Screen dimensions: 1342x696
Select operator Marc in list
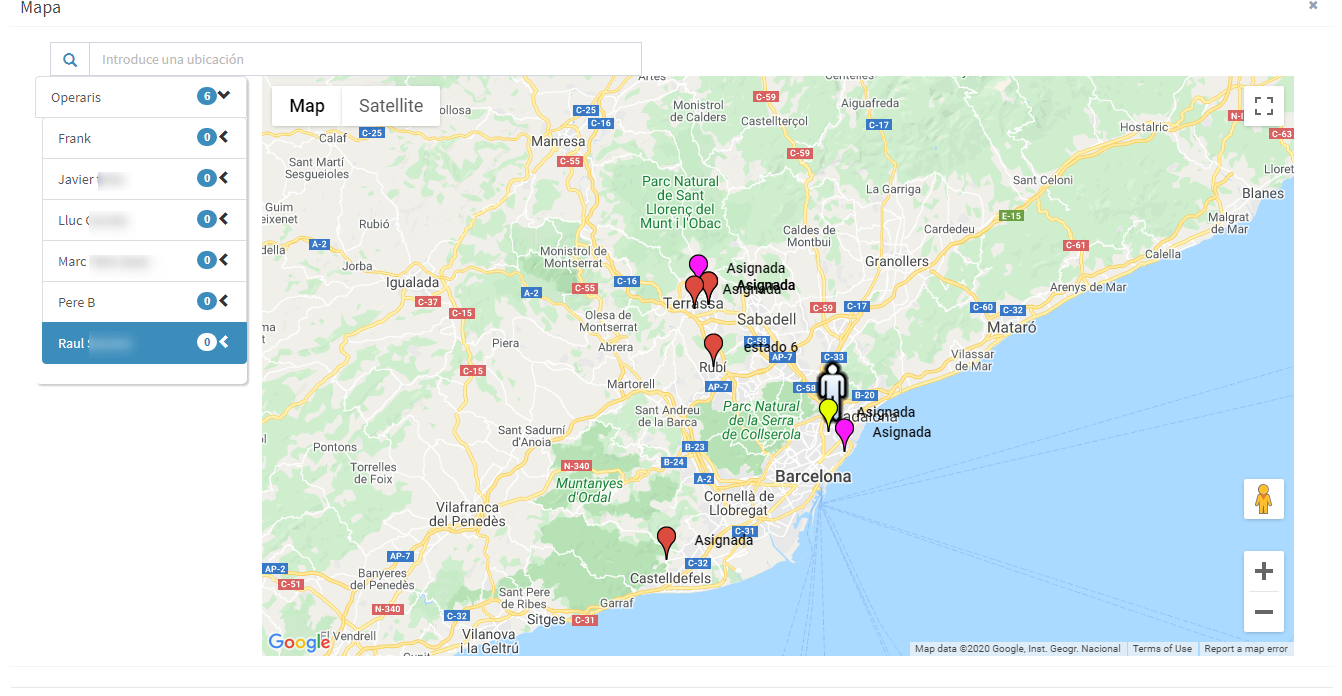pos(144,261)
